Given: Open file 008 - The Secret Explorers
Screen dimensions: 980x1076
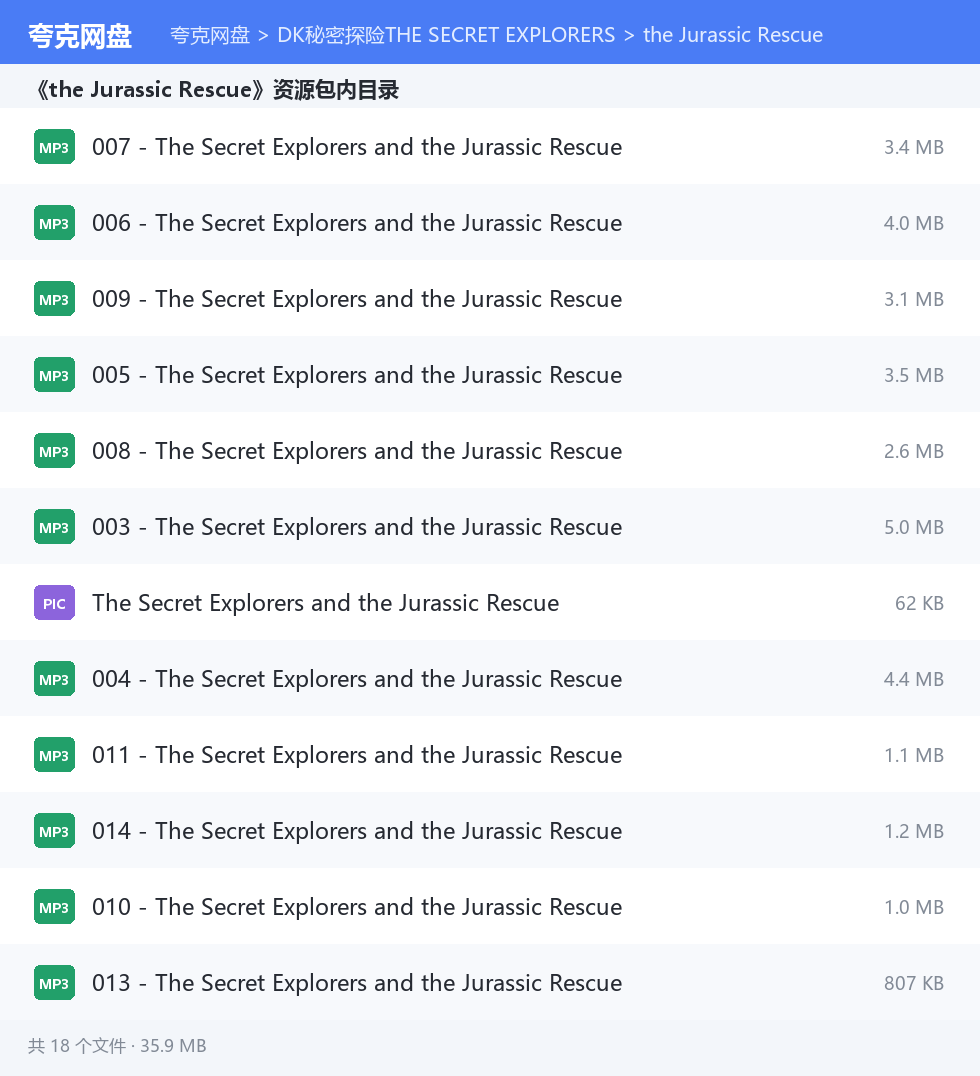Looking at the screenshot, I should [x=357, y=451].
